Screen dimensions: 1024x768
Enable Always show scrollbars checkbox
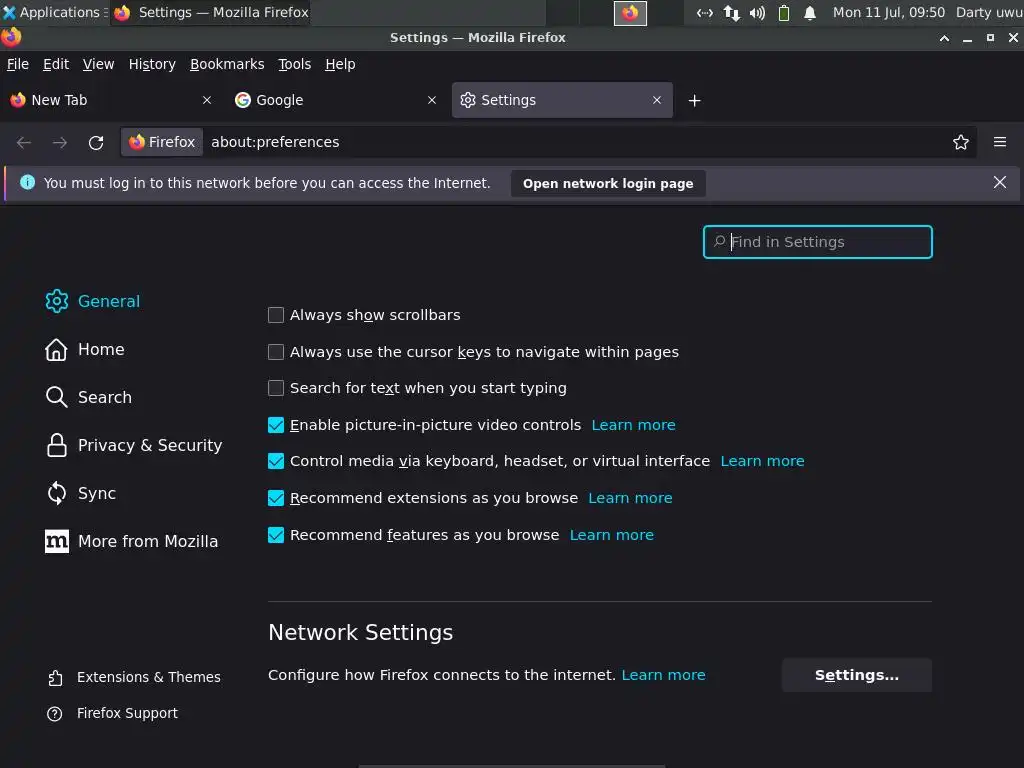[276, 315]
